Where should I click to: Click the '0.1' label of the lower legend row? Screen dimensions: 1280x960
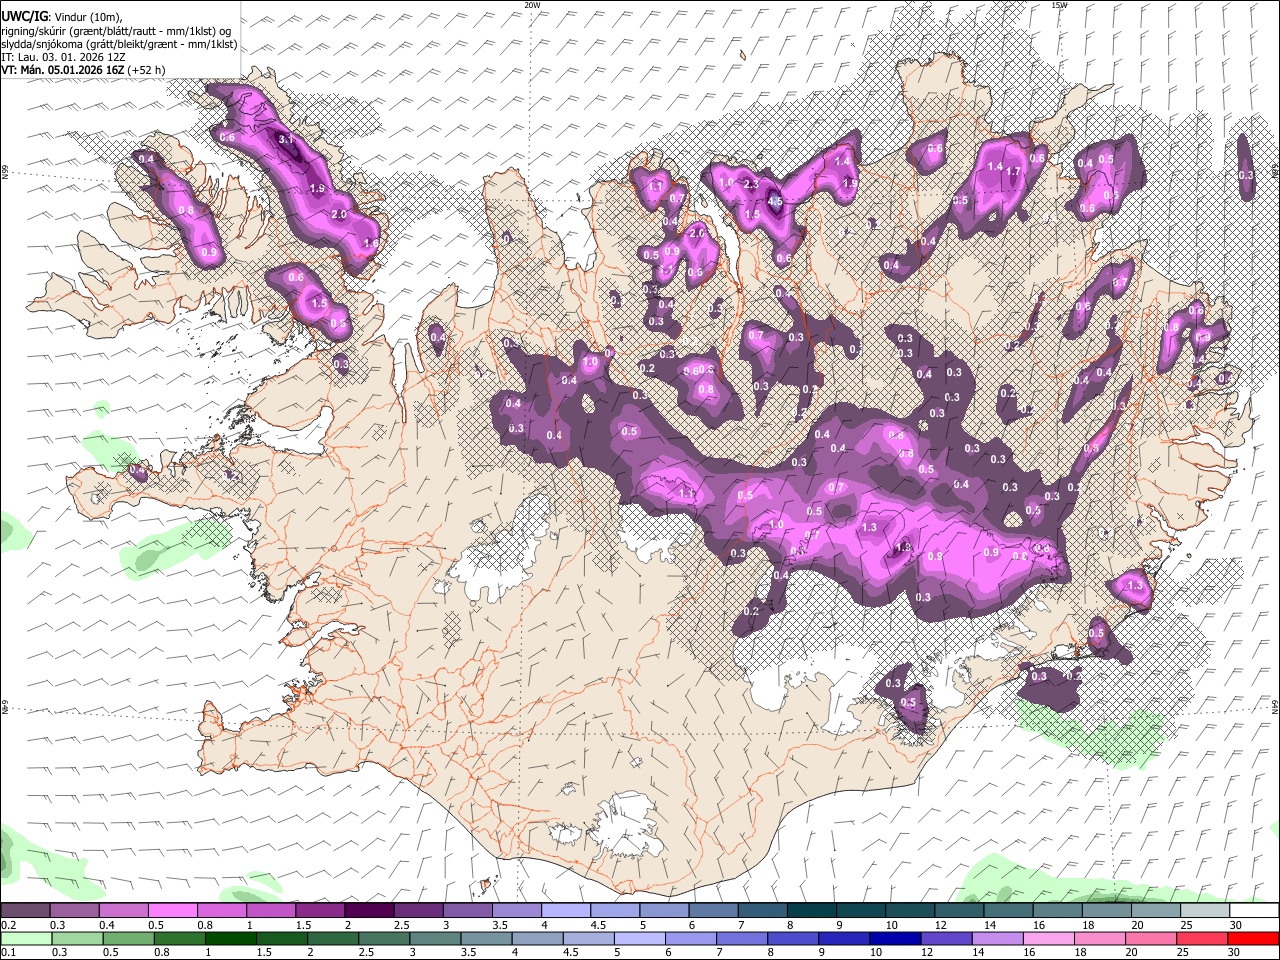click(x=8, y=952)
